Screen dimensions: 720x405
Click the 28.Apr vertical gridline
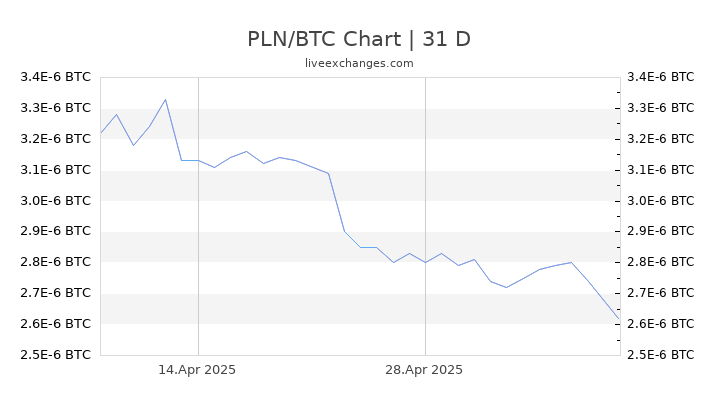(x=425, y=216)
